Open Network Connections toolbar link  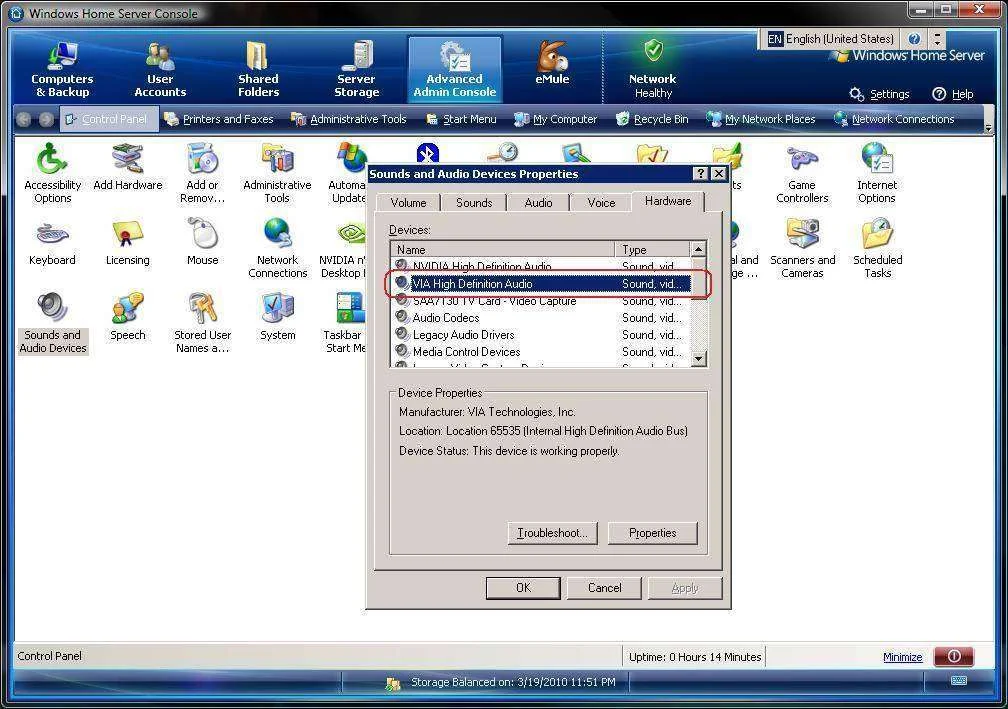(894, 119)
